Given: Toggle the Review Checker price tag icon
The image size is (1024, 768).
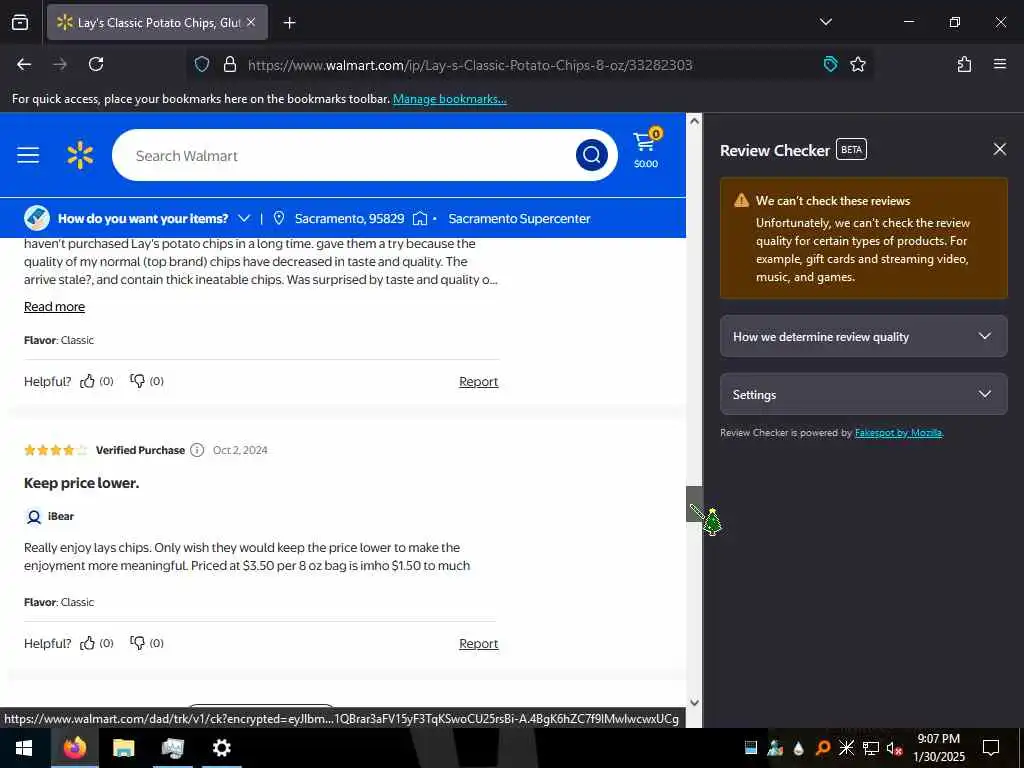Looking at the screenshot, I should [x=830, y=64].
